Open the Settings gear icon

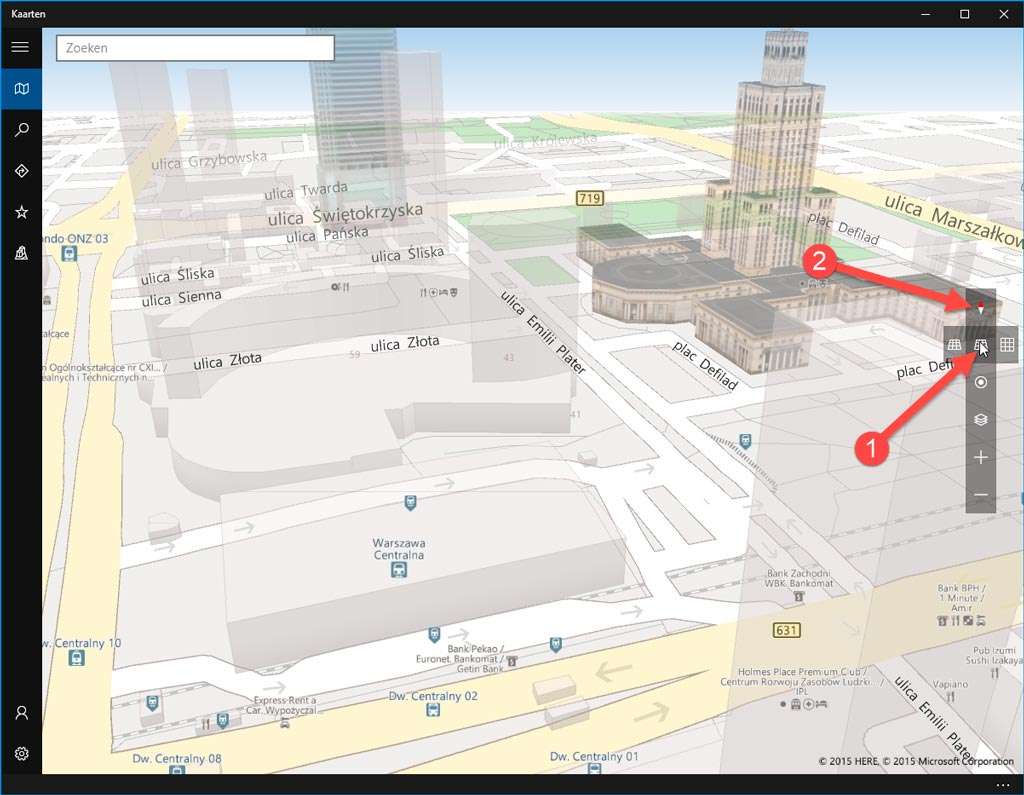(21, 753)
